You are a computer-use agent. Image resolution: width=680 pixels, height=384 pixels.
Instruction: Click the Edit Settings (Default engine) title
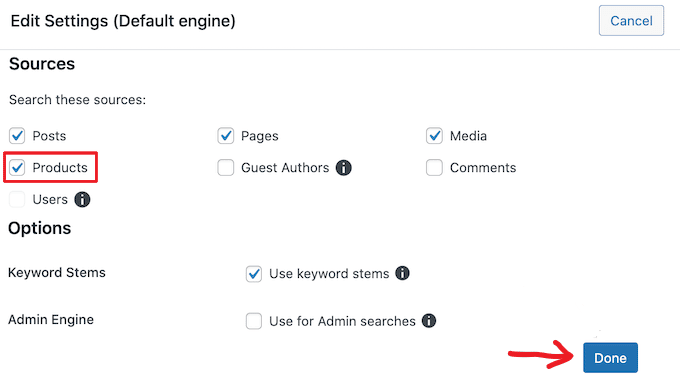(x=123, y=21)
